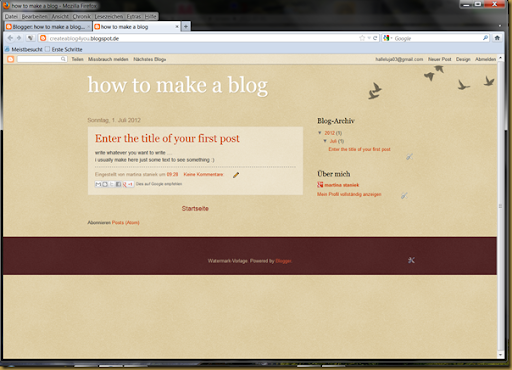Open a new tab with the plus button
This screenshot has width=512, height=370.
coord(186,27)
